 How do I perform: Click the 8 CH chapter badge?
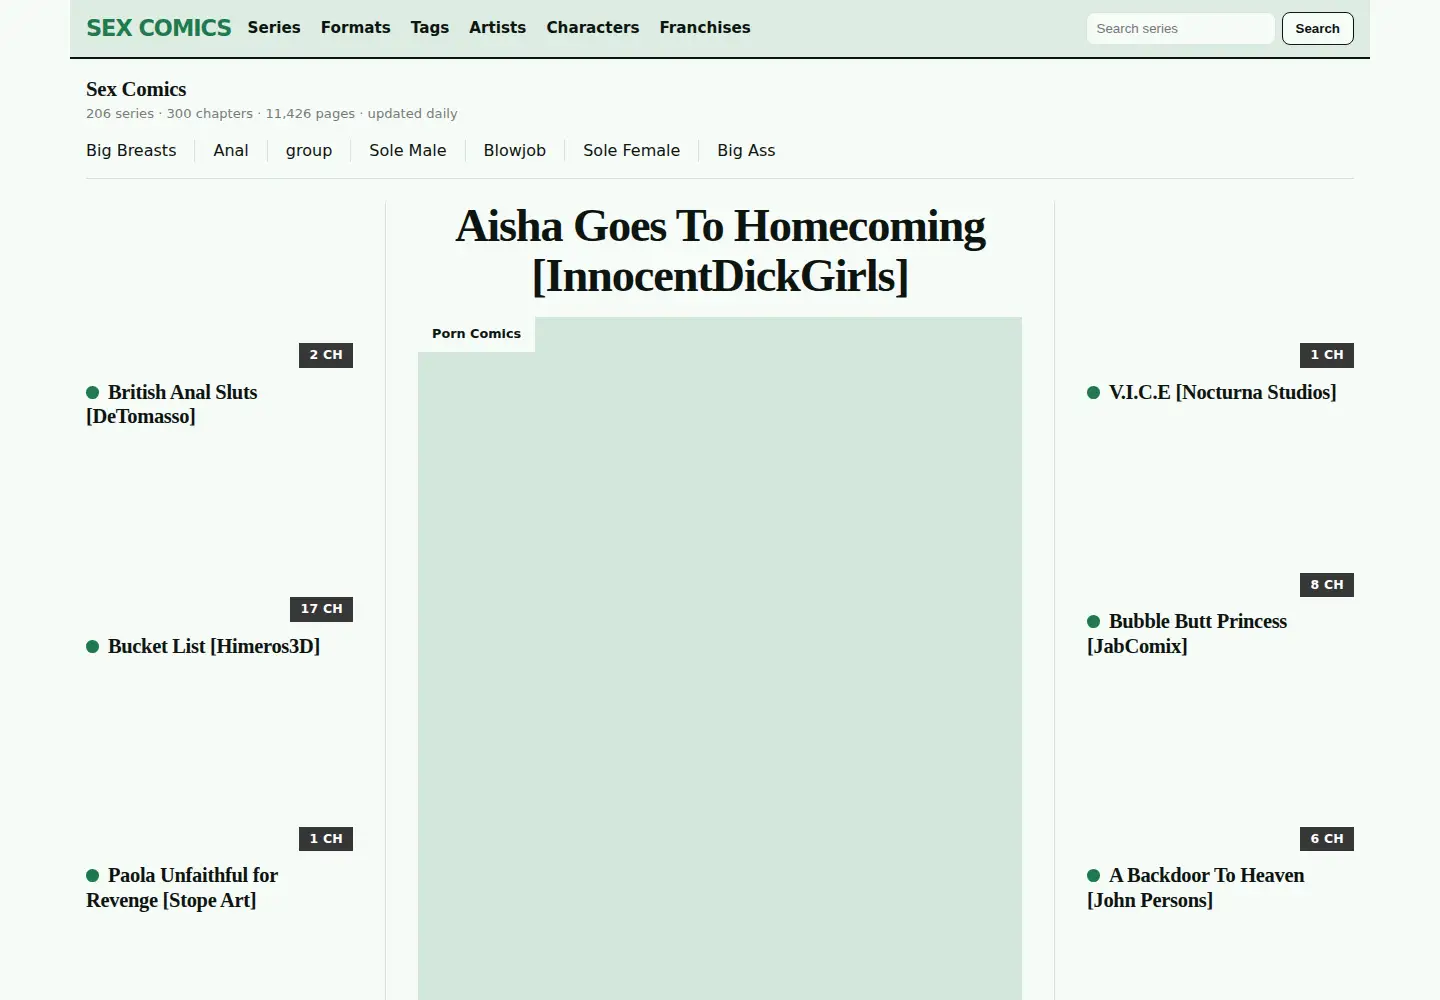point(1327,584)
